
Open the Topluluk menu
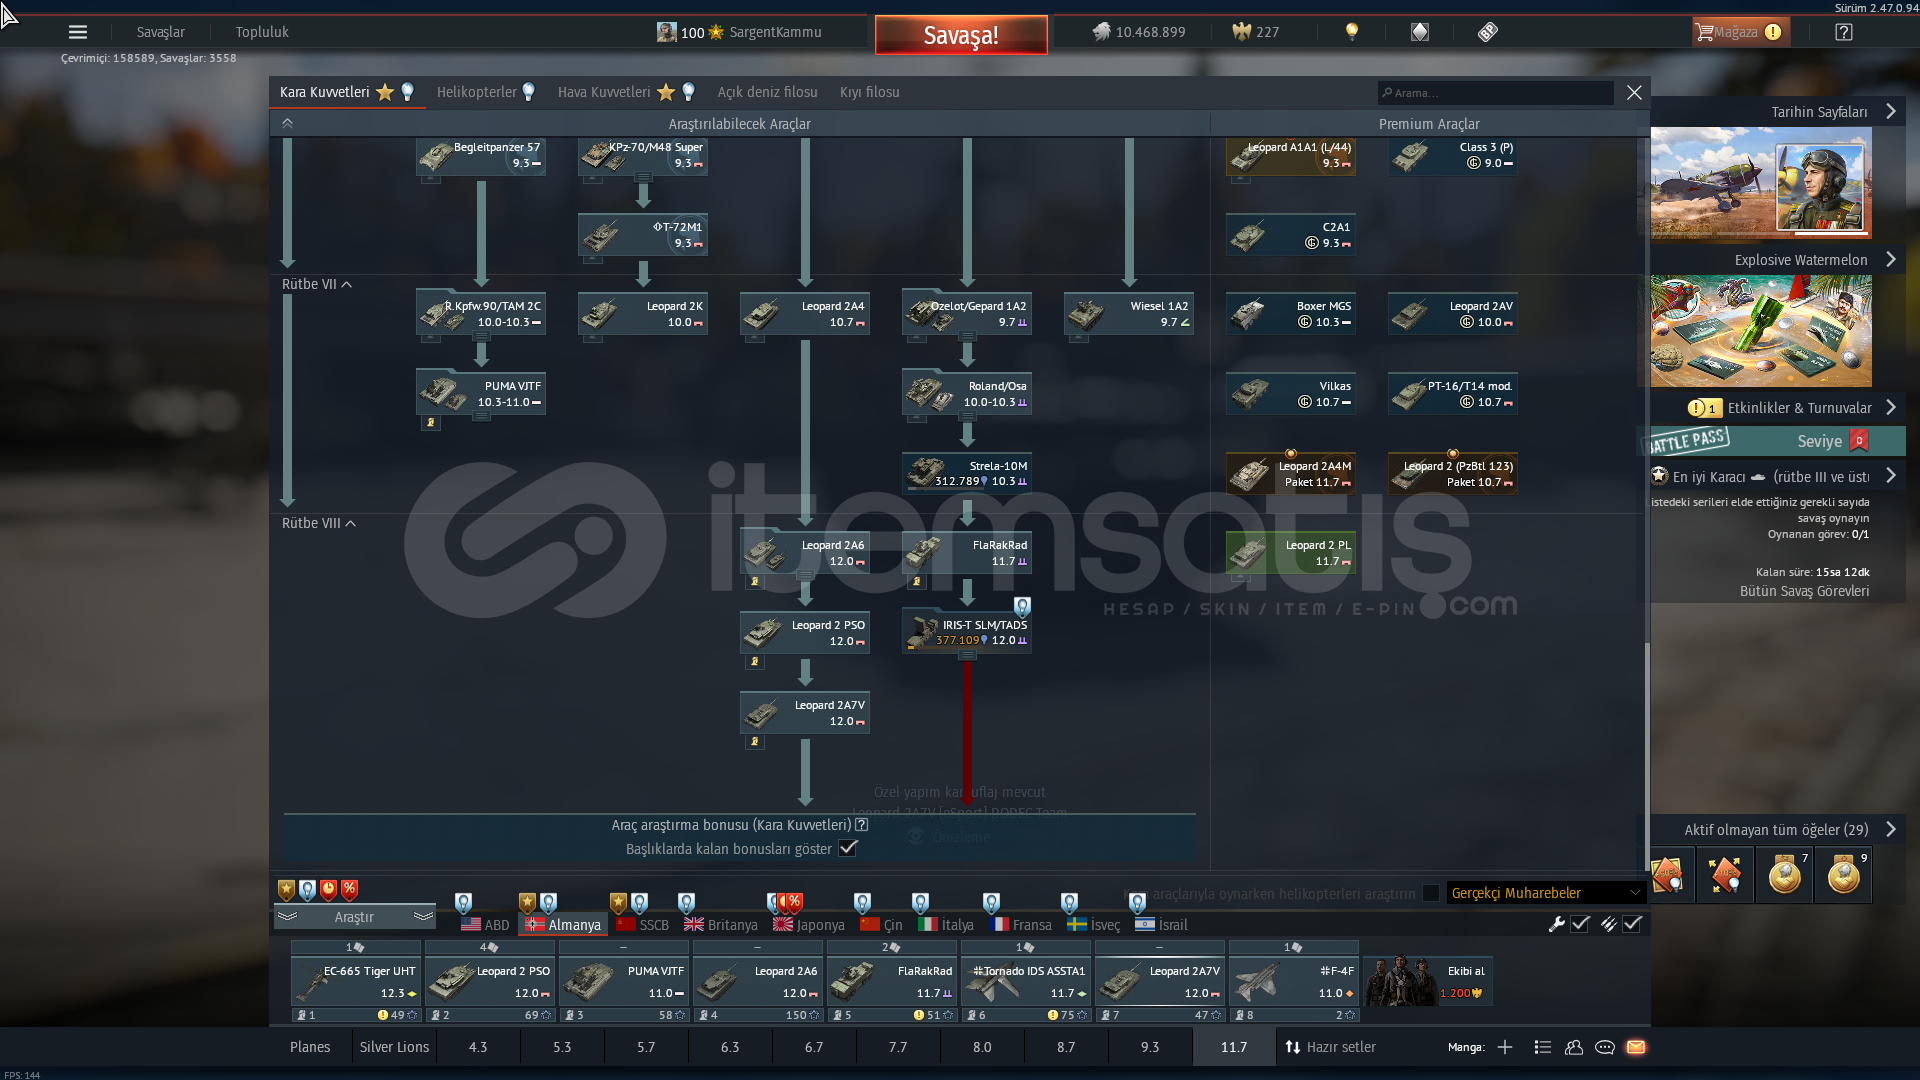(262, 32)
